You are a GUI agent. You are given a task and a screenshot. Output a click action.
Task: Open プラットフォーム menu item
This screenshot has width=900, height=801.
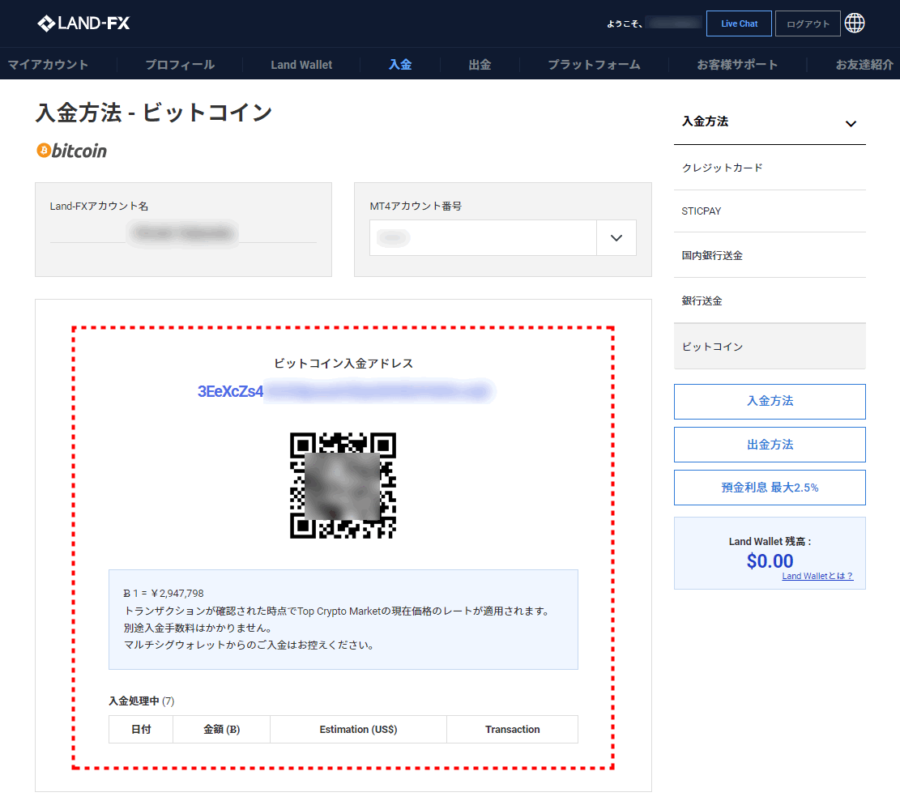coord(593,64)
